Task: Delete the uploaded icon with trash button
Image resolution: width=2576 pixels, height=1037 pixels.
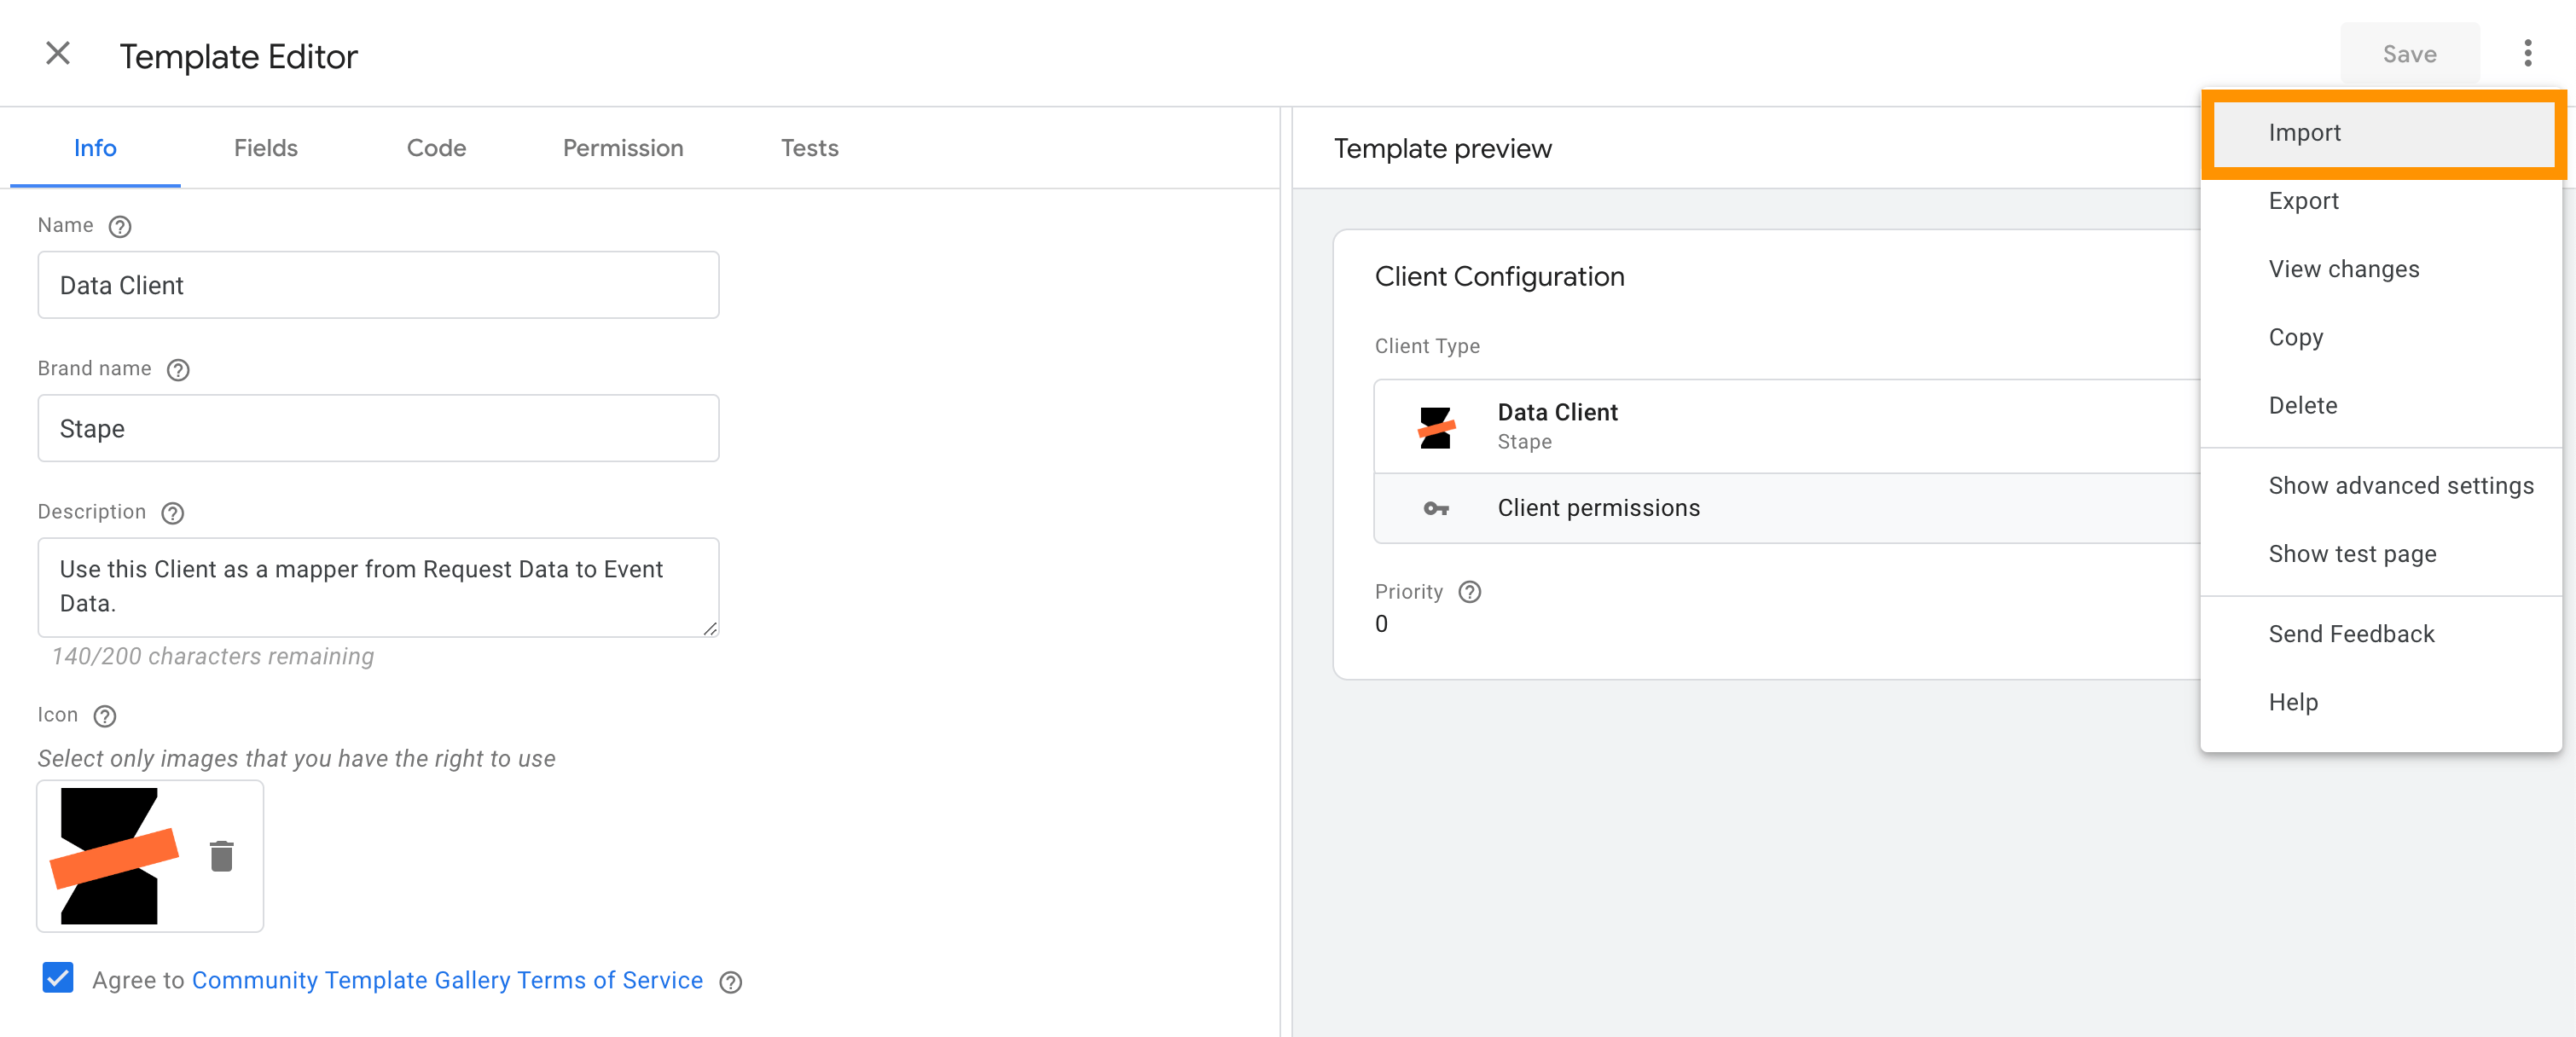Action: tap(222, 856)
